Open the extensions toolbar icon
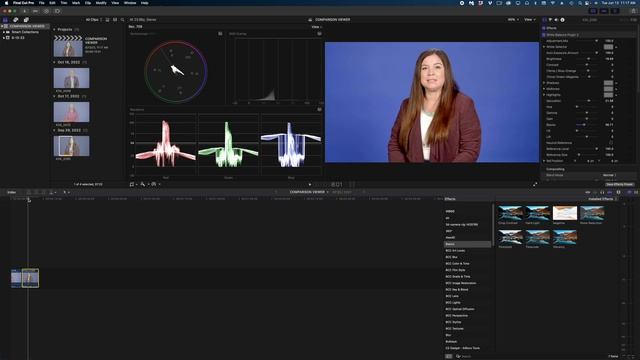 pyautogui.click(x=57, y=11)
